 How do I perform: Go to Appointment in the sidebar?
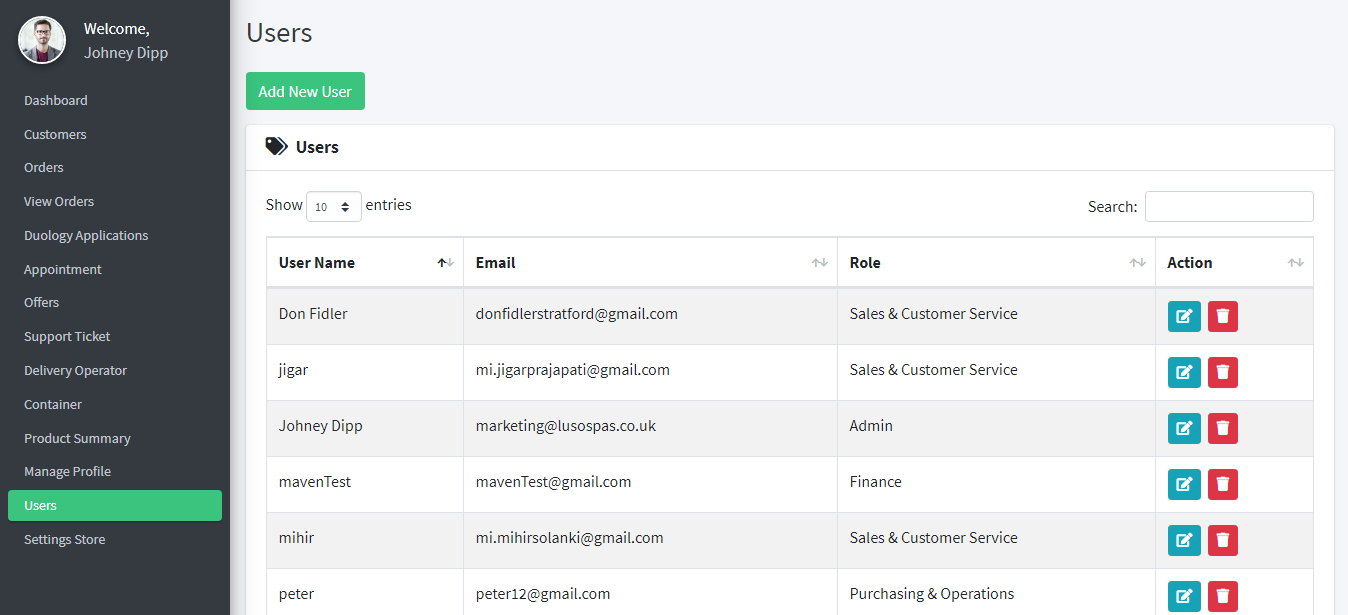click(63, 269)
